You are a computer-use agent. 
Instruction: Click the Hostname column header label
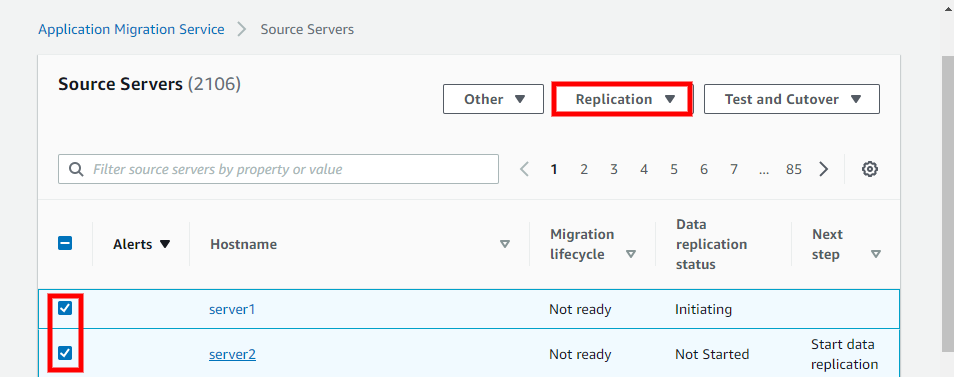243,244
